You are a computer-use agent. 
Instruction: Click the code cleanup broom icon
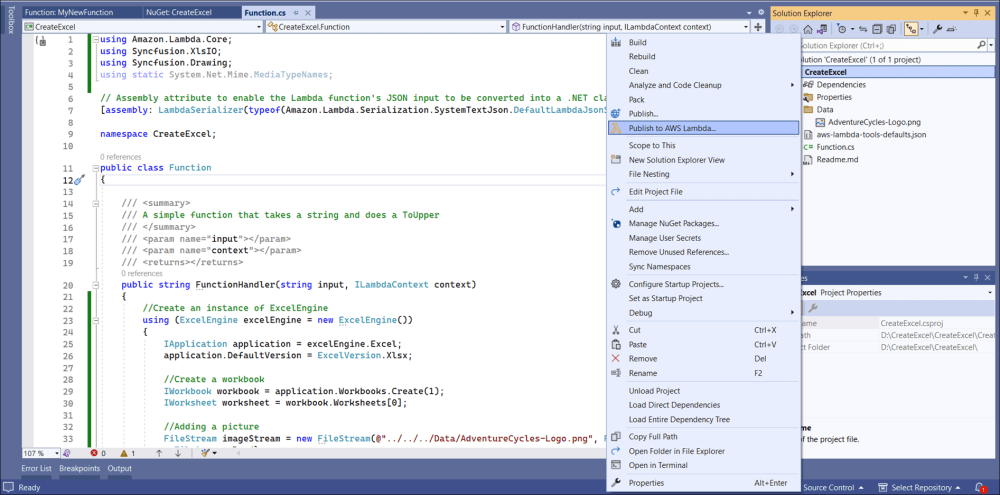205,453
